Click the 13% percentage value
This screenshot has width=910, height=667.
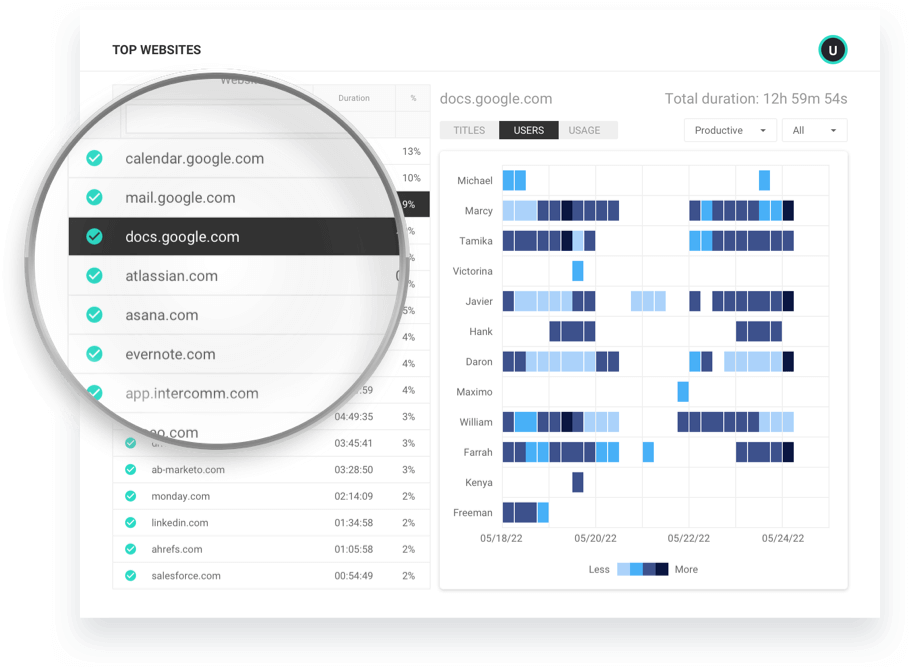411,152
